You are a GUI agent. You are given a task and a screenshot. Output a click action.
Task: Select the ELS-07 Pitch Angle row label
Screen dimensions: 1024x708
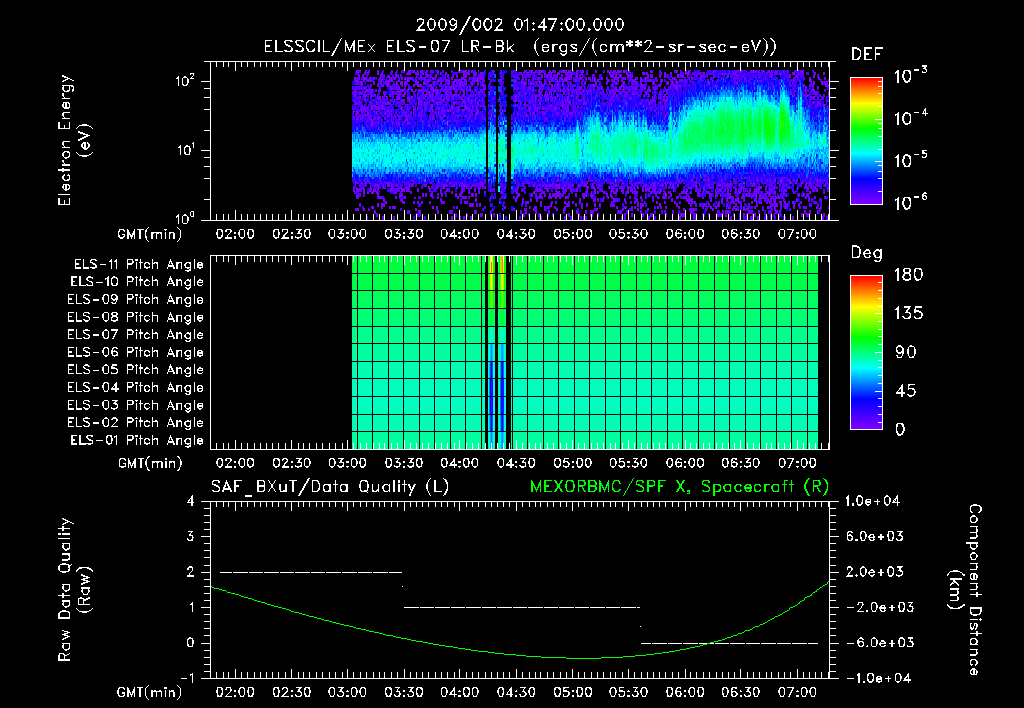136,335
